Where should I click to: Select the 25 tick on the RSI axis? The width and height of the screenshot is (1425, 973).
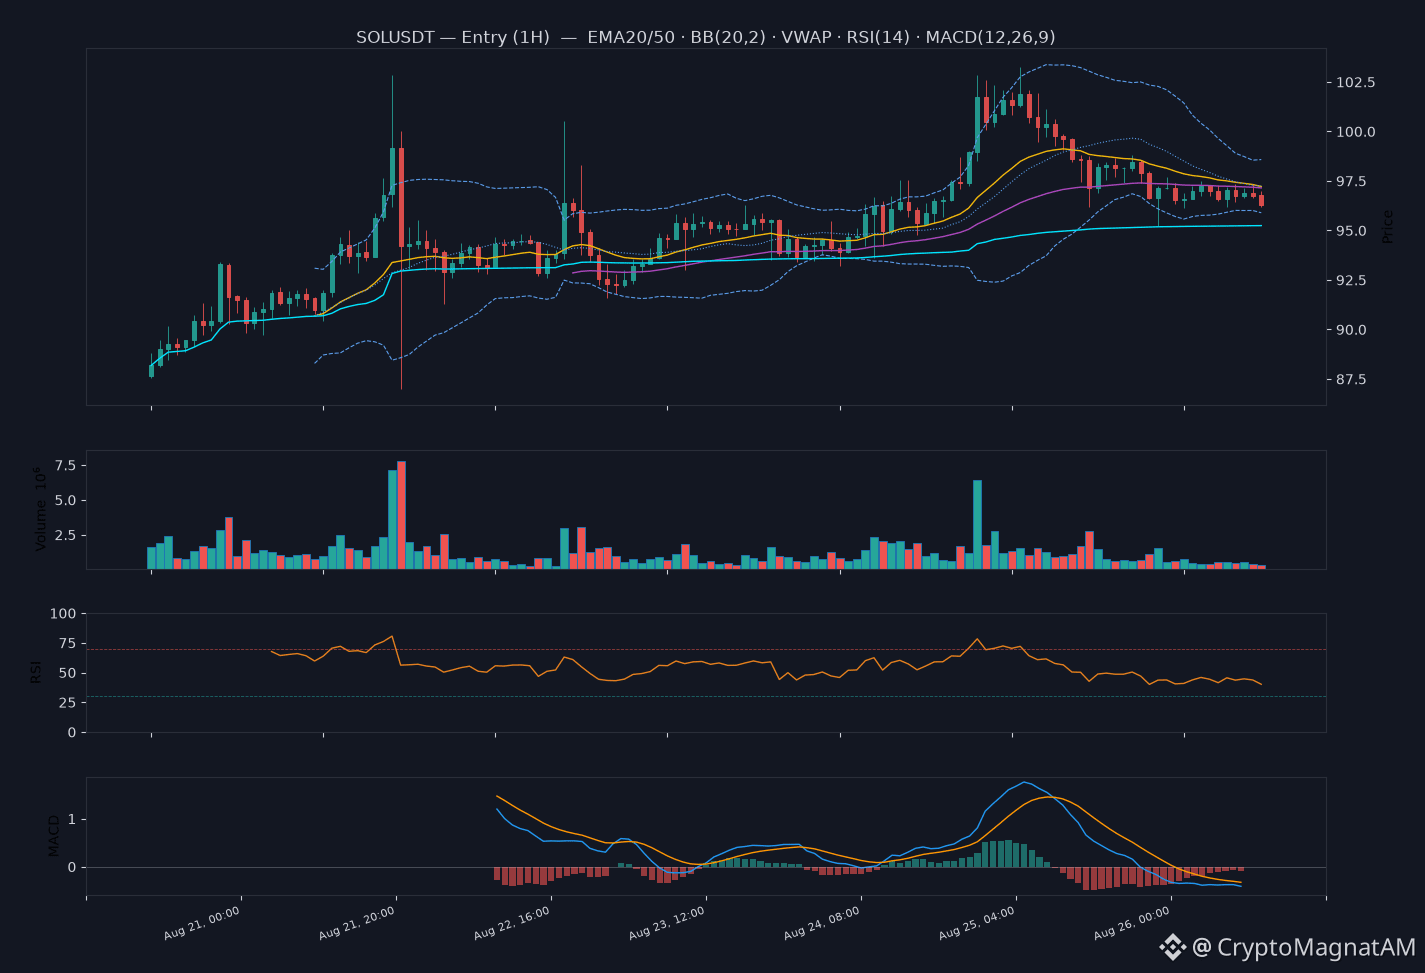(68, 703)
